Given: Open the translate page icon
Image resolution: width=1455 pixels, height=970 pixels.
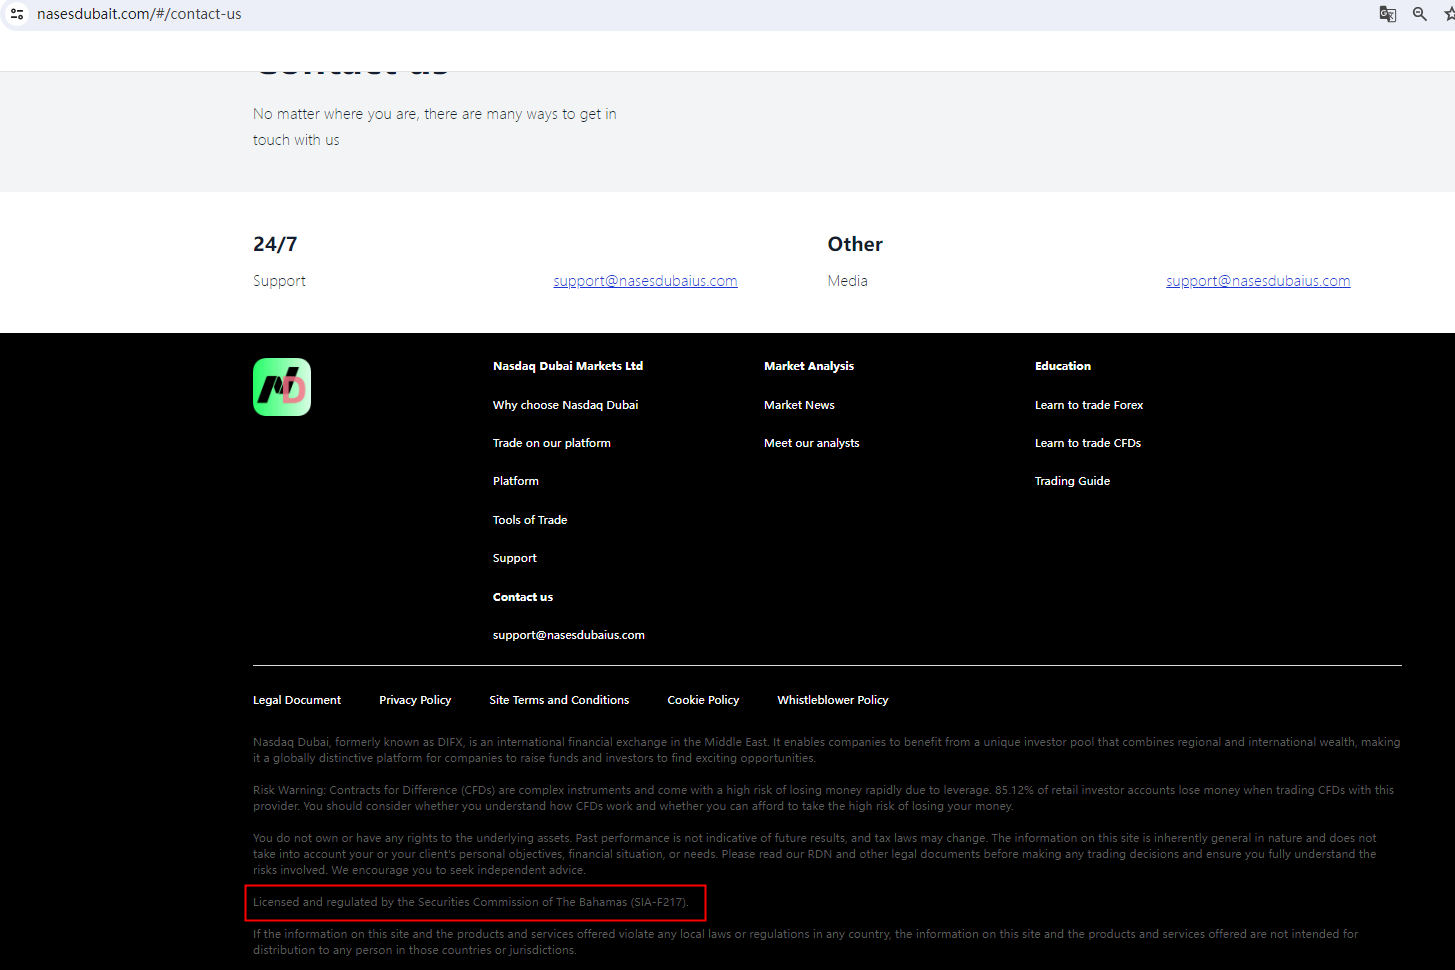Looking at the screenshot, I should click(x=1388, y=14).
